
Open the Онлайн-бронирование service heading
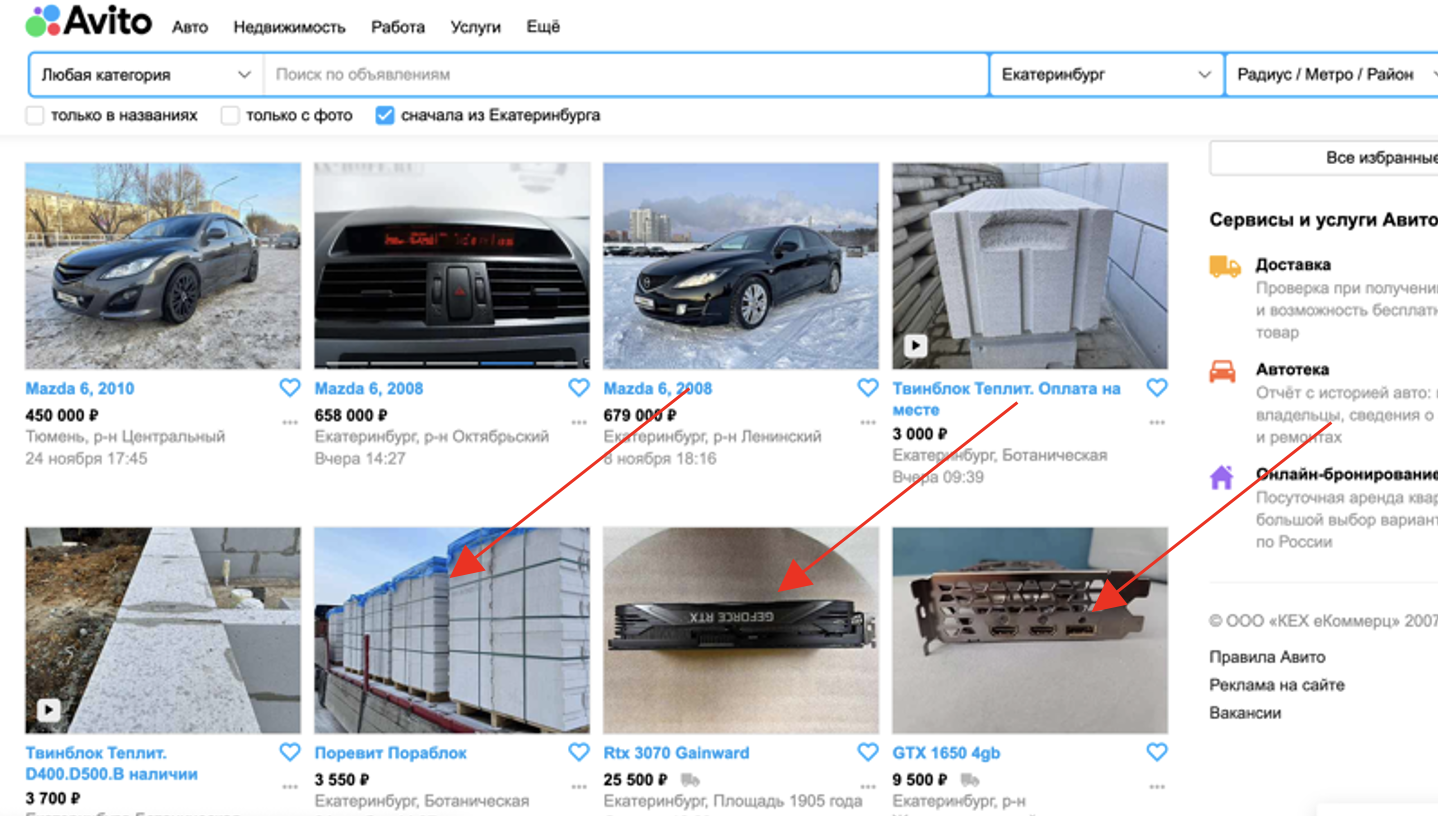[1347, 474]
